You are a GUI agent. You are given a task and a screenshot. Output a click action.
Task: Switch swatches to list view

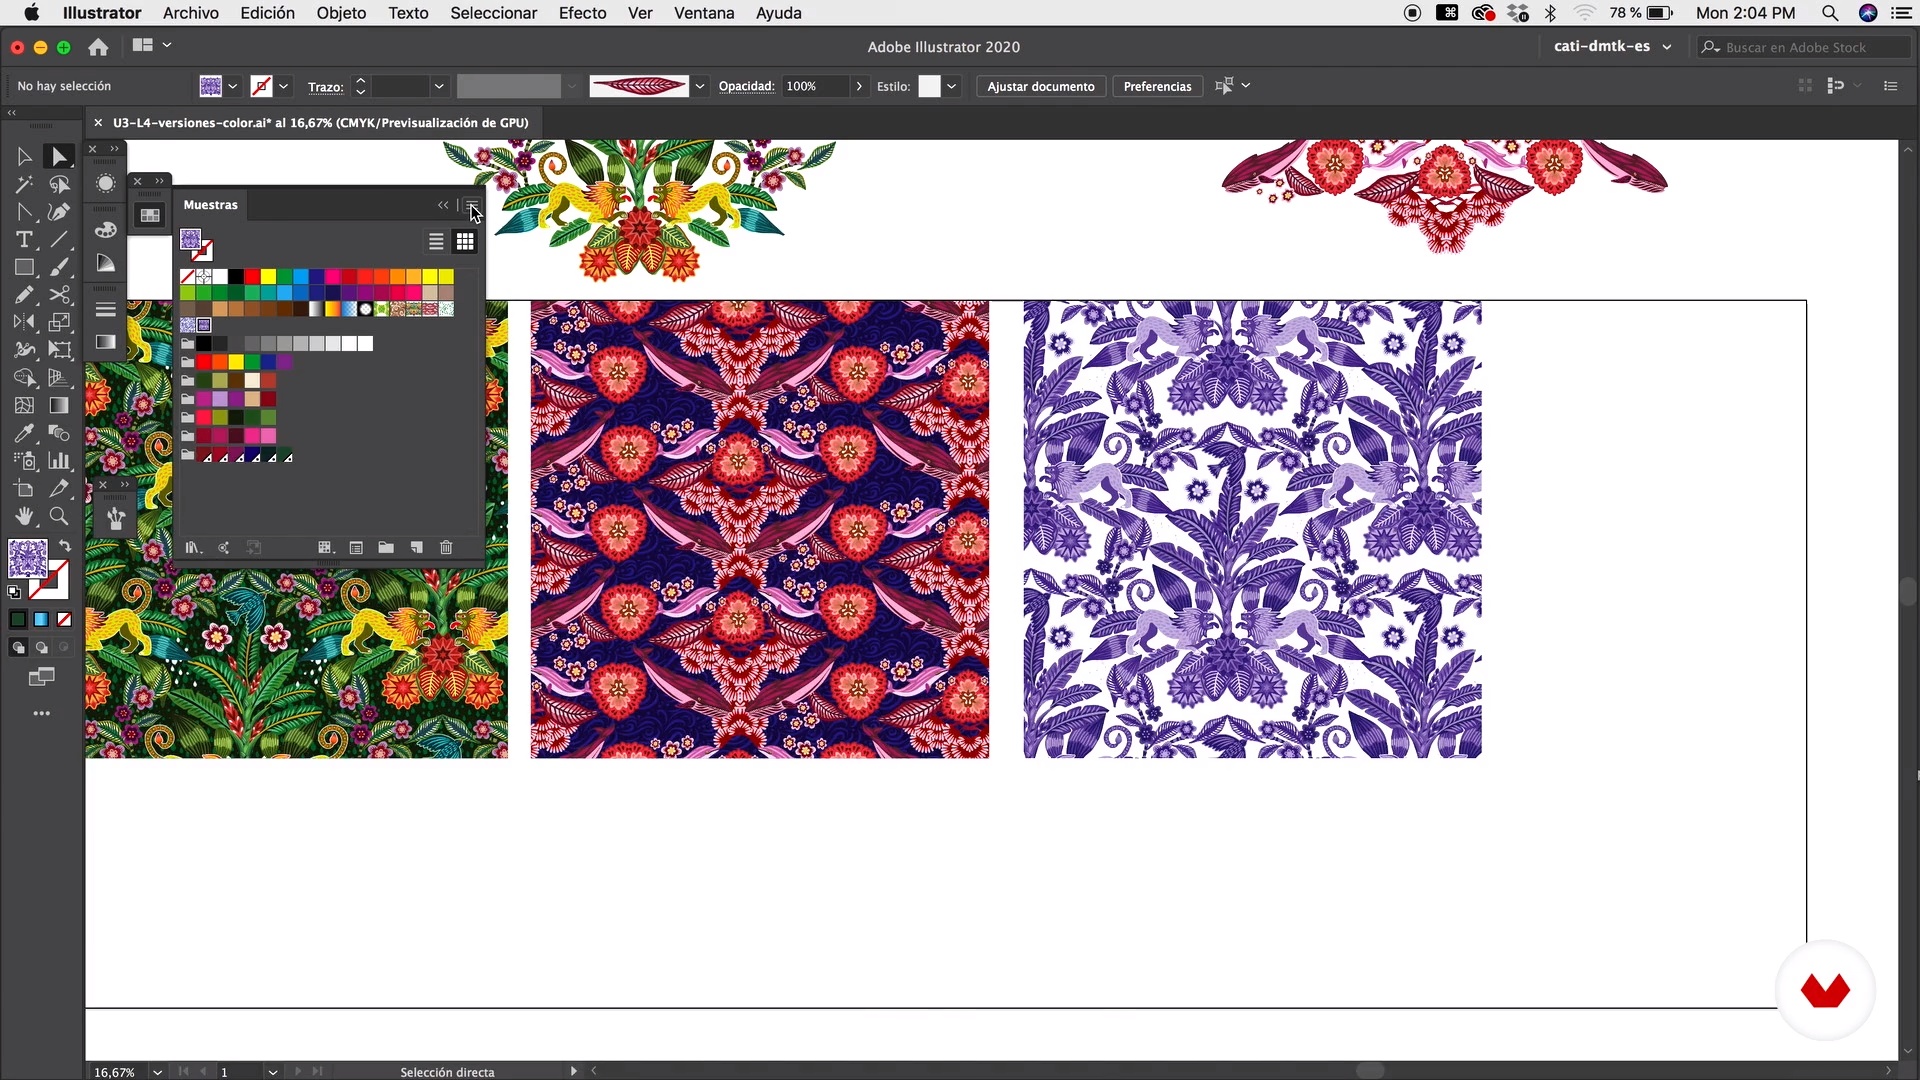pos(436,242)
